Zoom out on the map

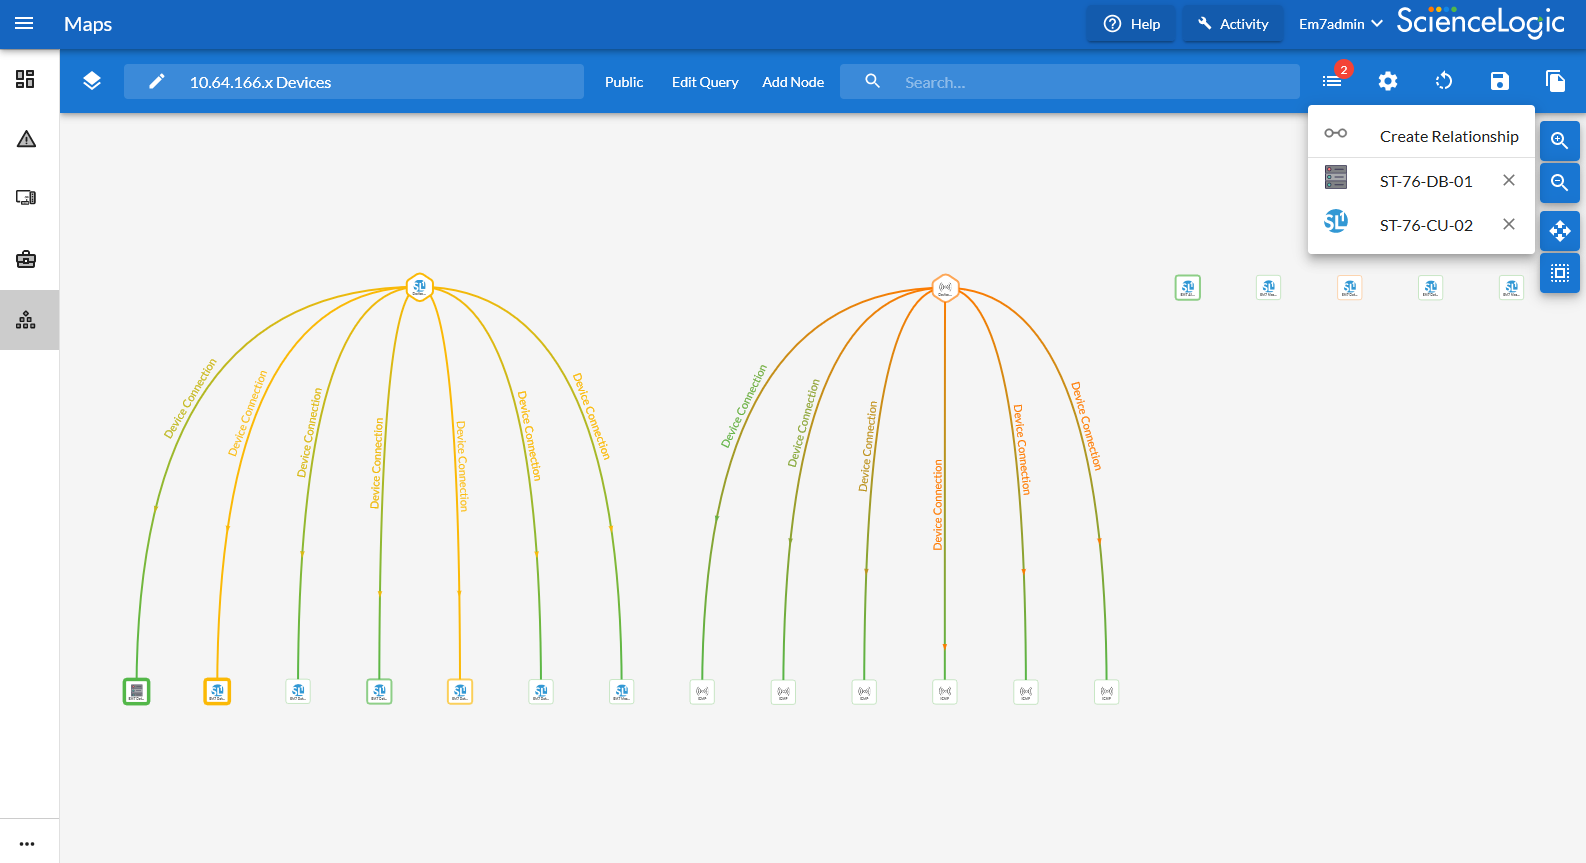click(1559, 183)
